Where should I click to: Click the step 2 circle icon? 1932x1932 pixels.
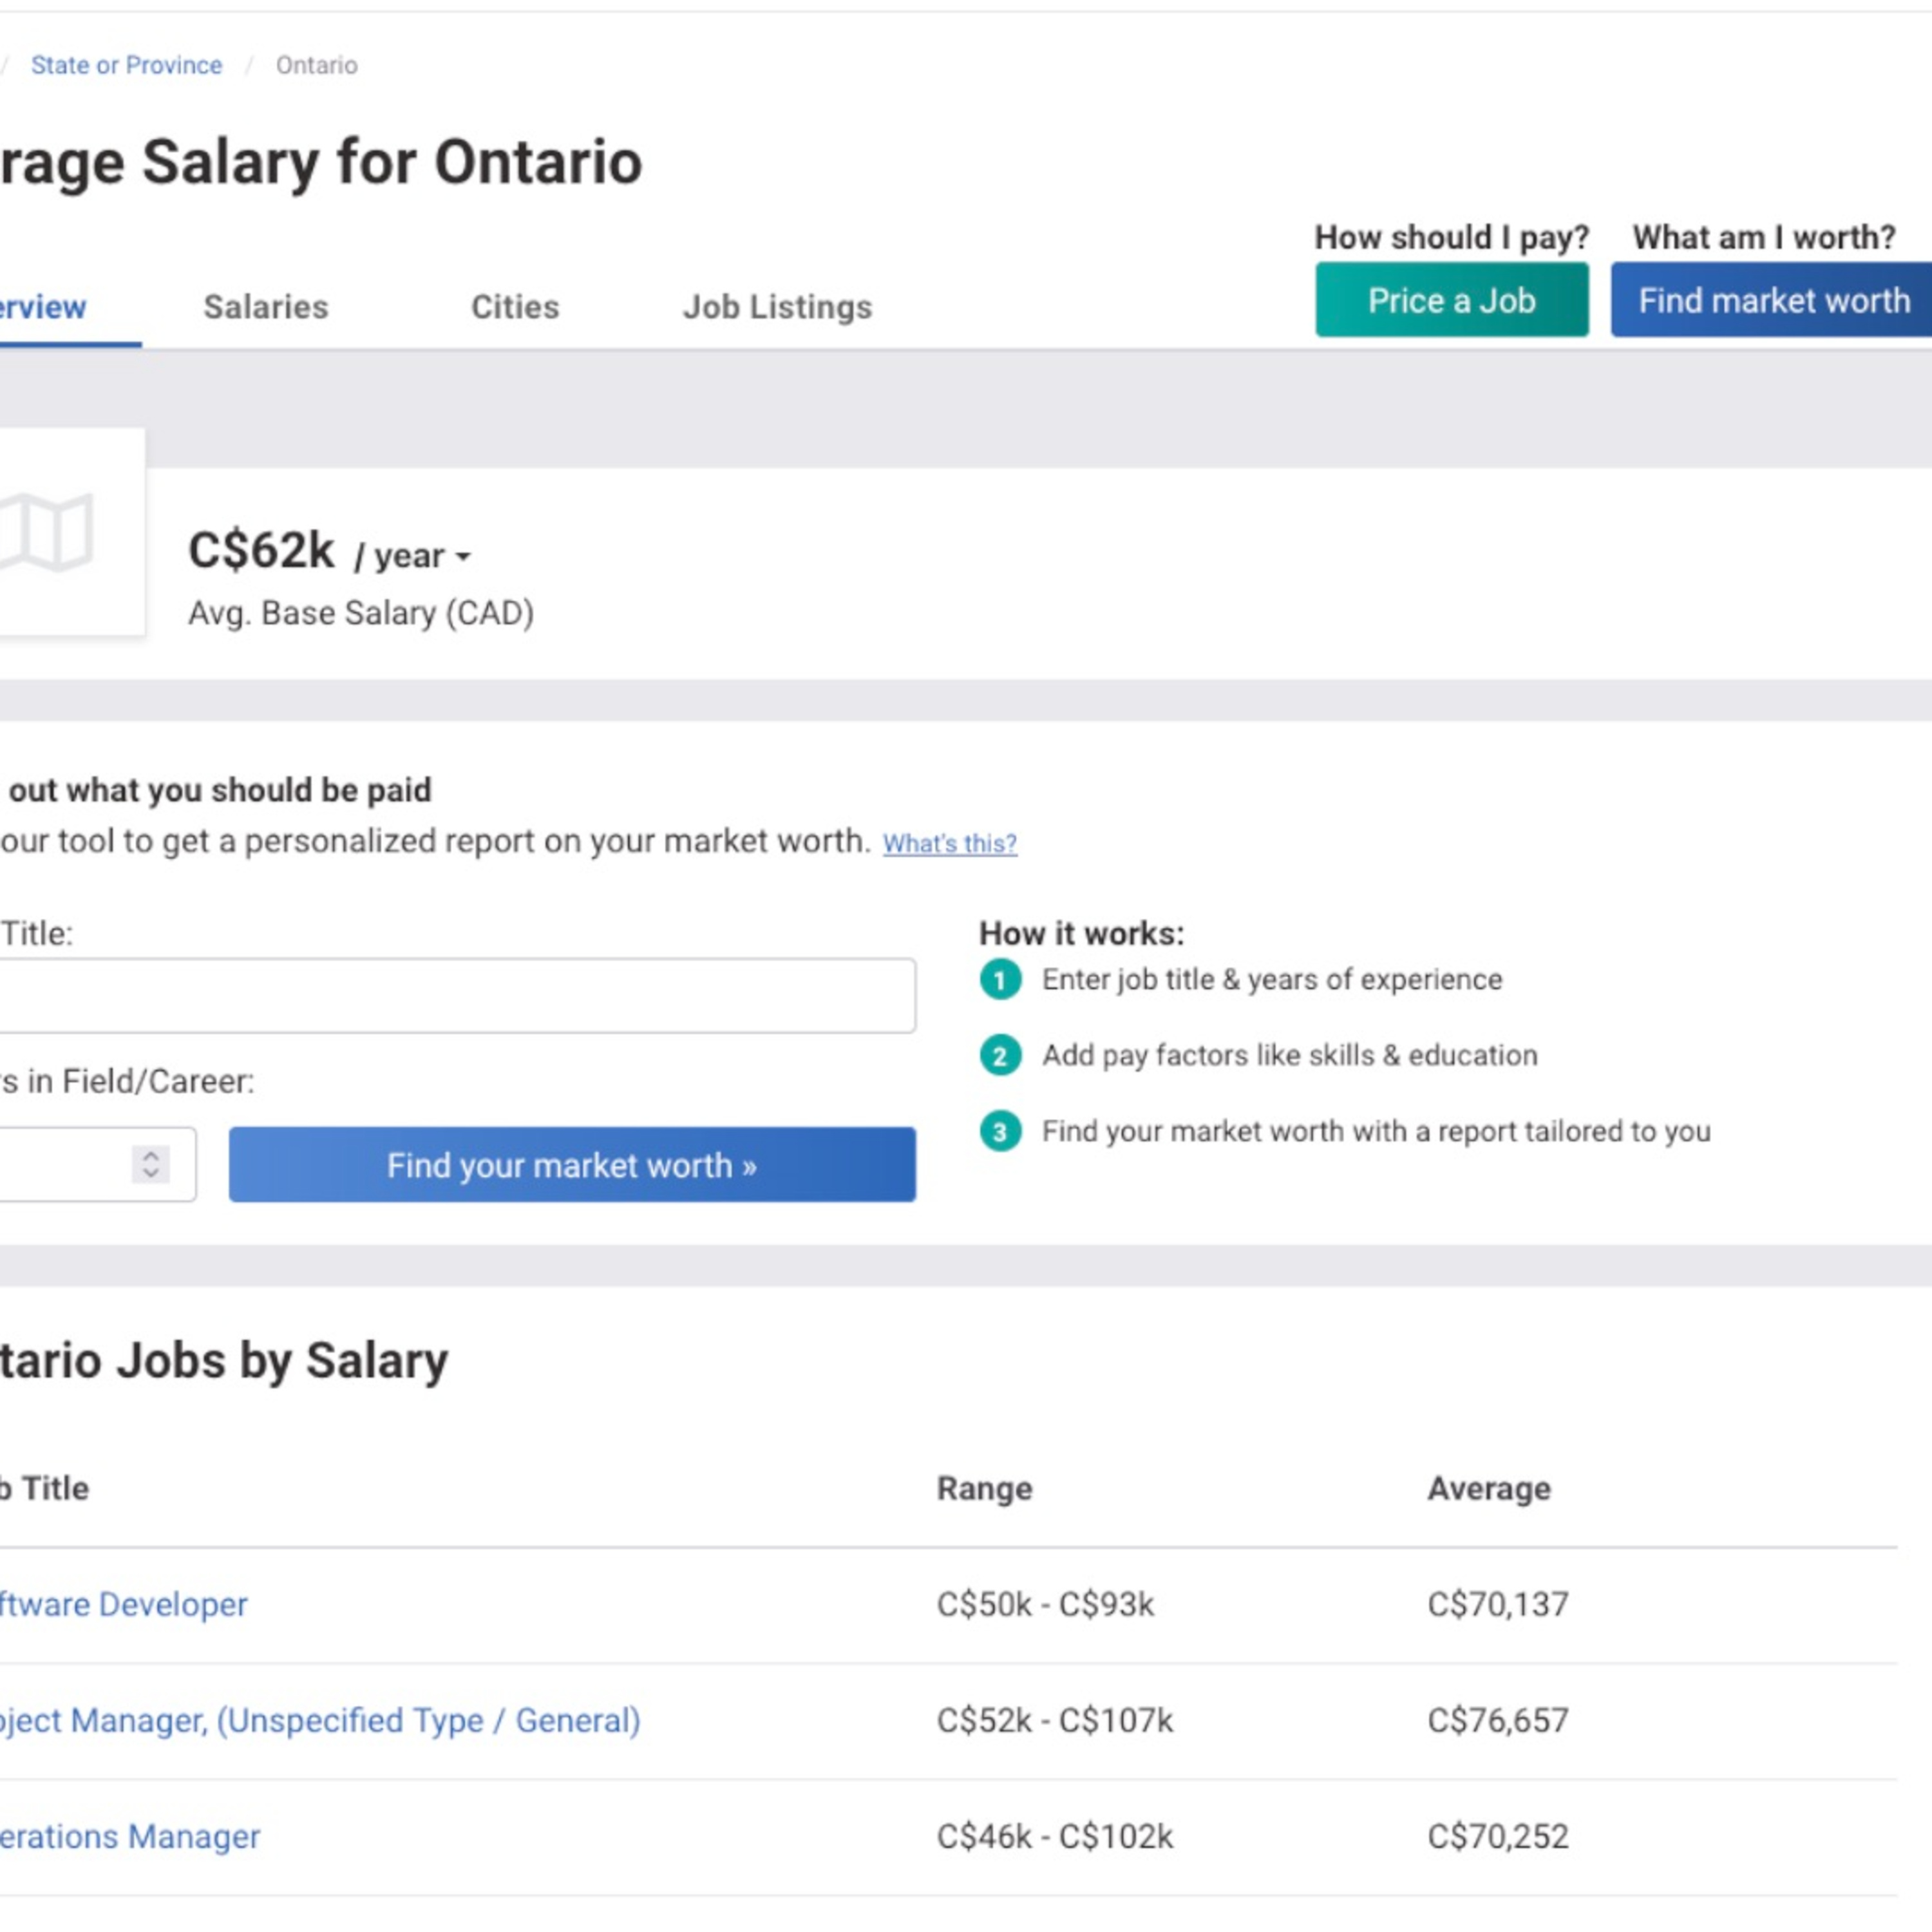(1000, 1055)
